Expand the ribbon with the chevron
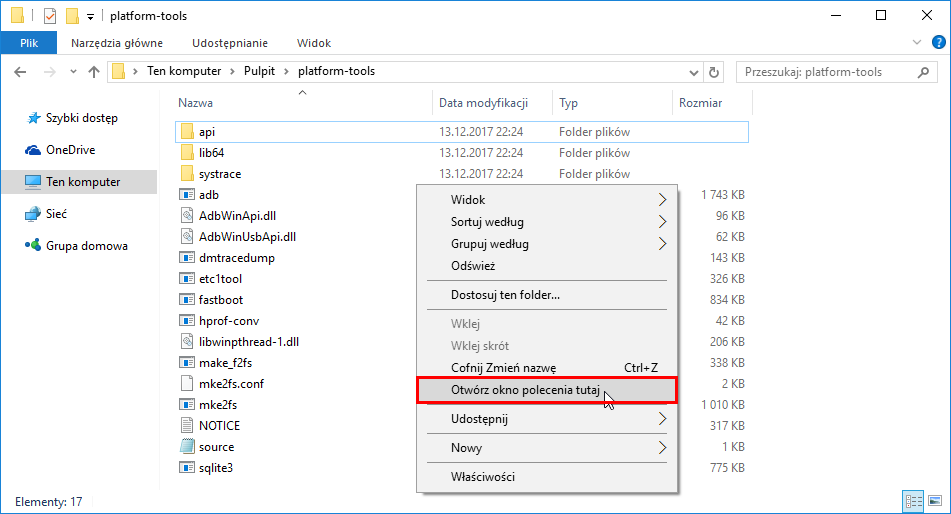 (917, 43)
